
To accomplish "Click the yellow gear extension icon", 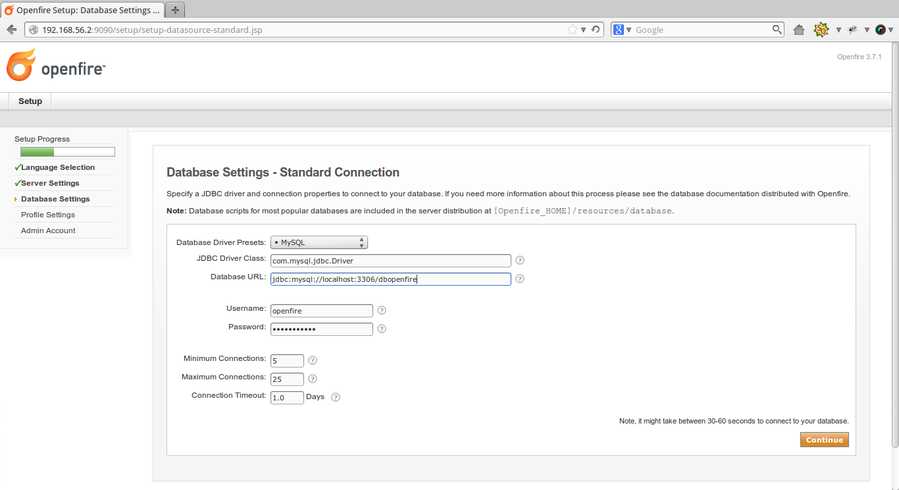I will point(821,30).
